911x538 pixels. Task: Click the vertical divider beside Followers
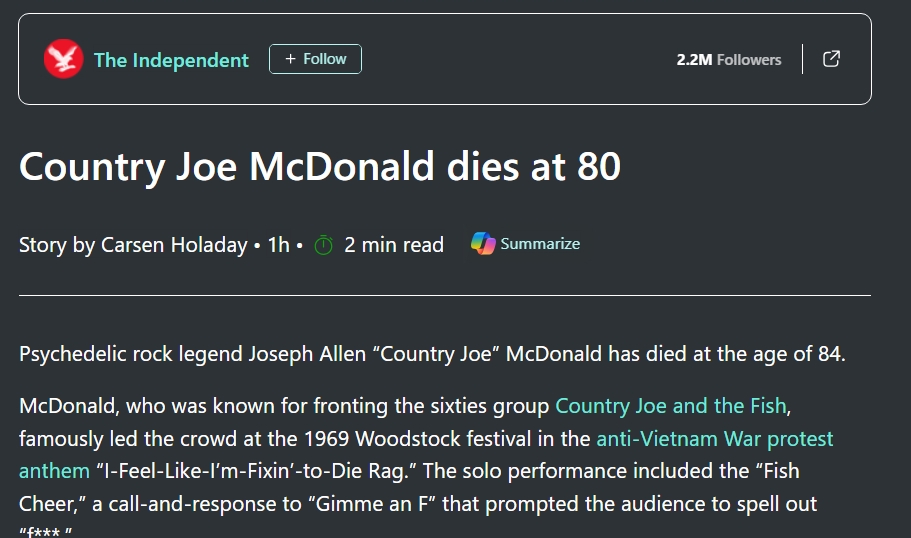click(x=802, y=59)
